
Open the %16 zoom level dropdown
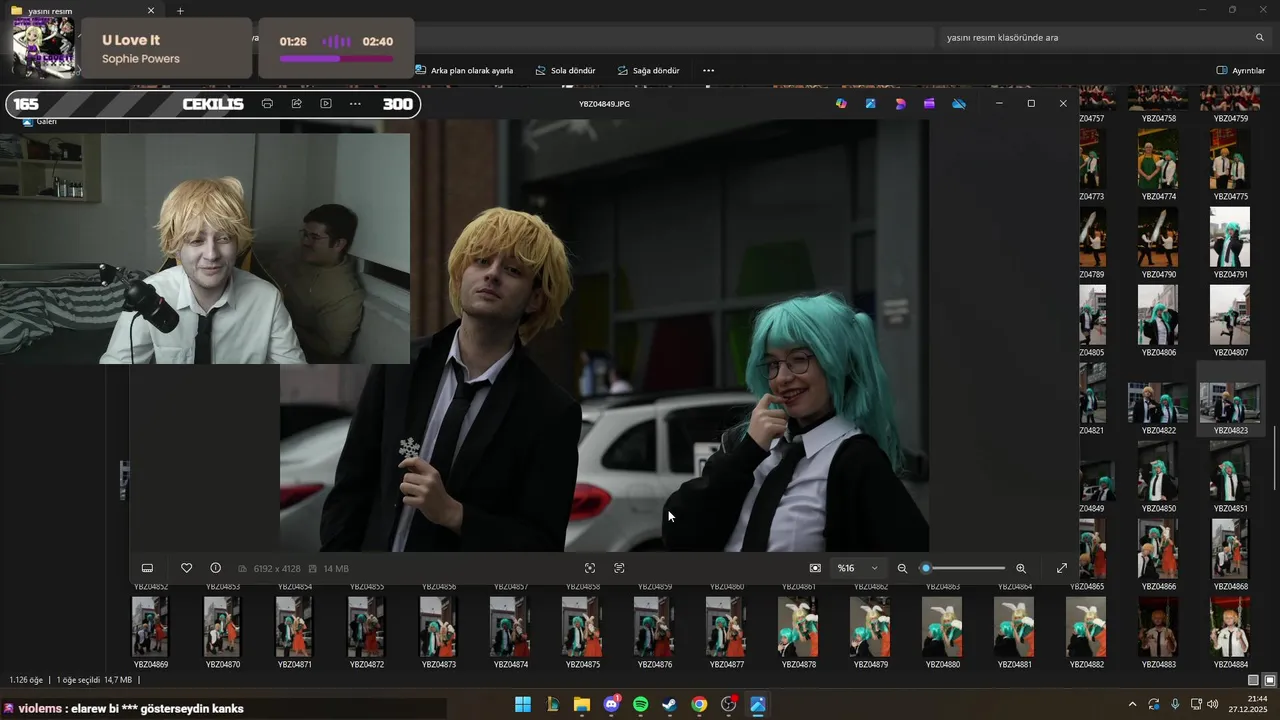[x=858, y=568]
